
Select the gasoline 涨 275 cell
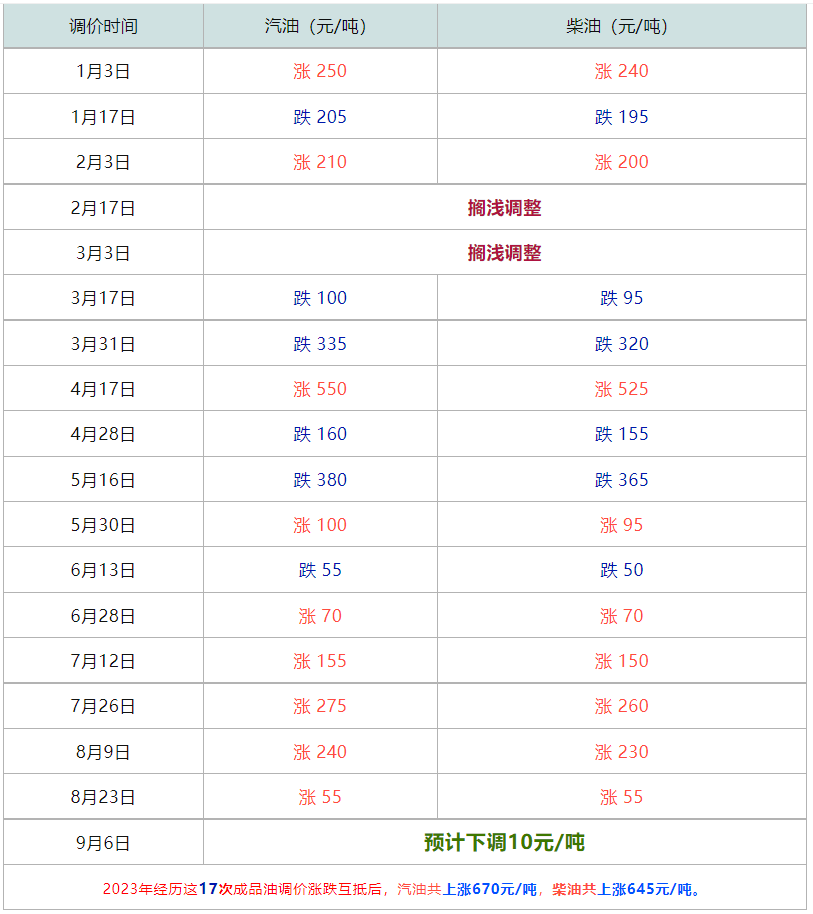(320, 706)
